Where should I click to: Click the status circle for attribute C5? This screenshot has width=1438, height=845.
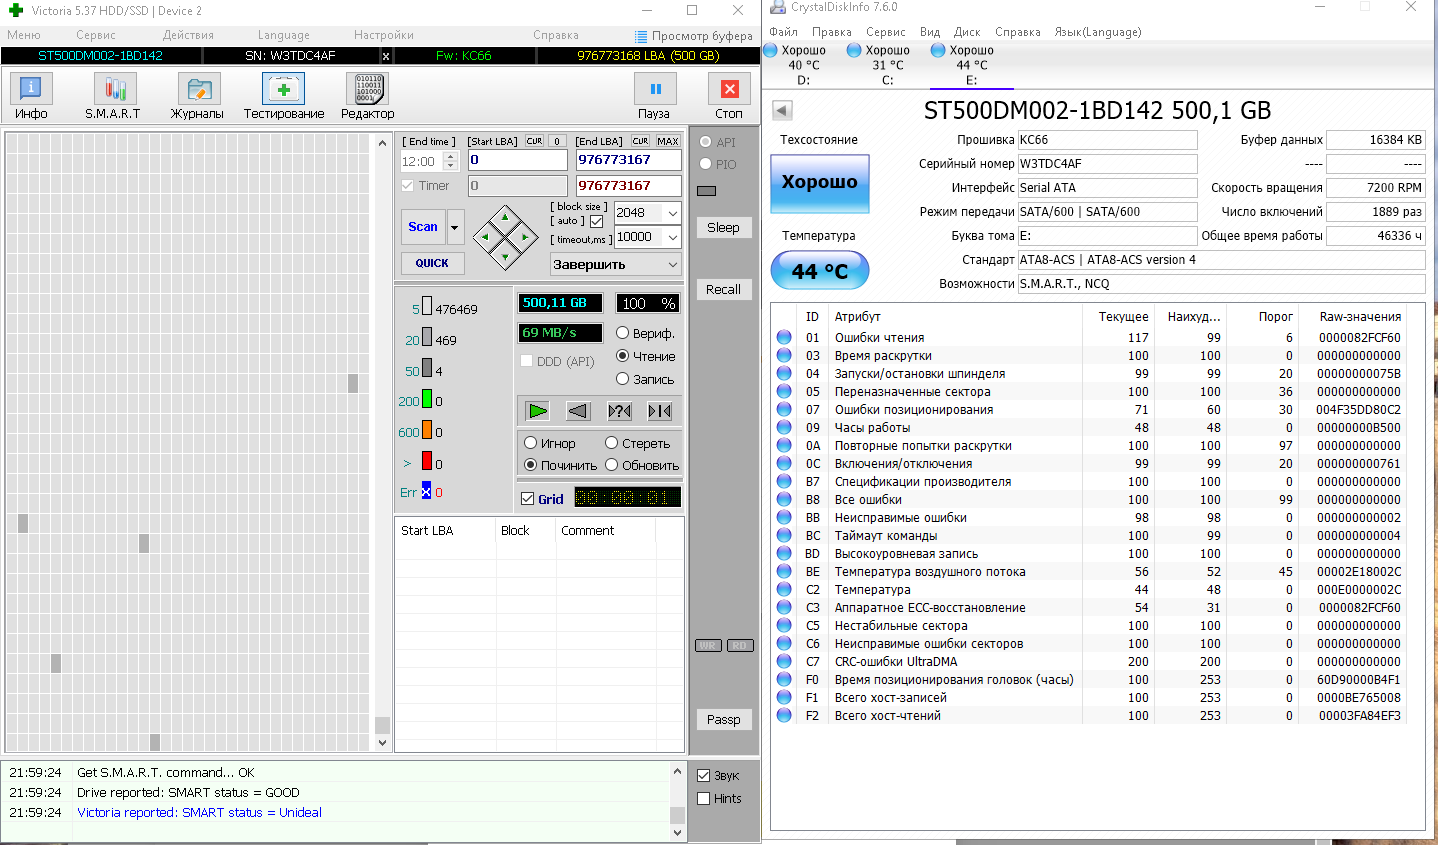click(x=784, y=626)
